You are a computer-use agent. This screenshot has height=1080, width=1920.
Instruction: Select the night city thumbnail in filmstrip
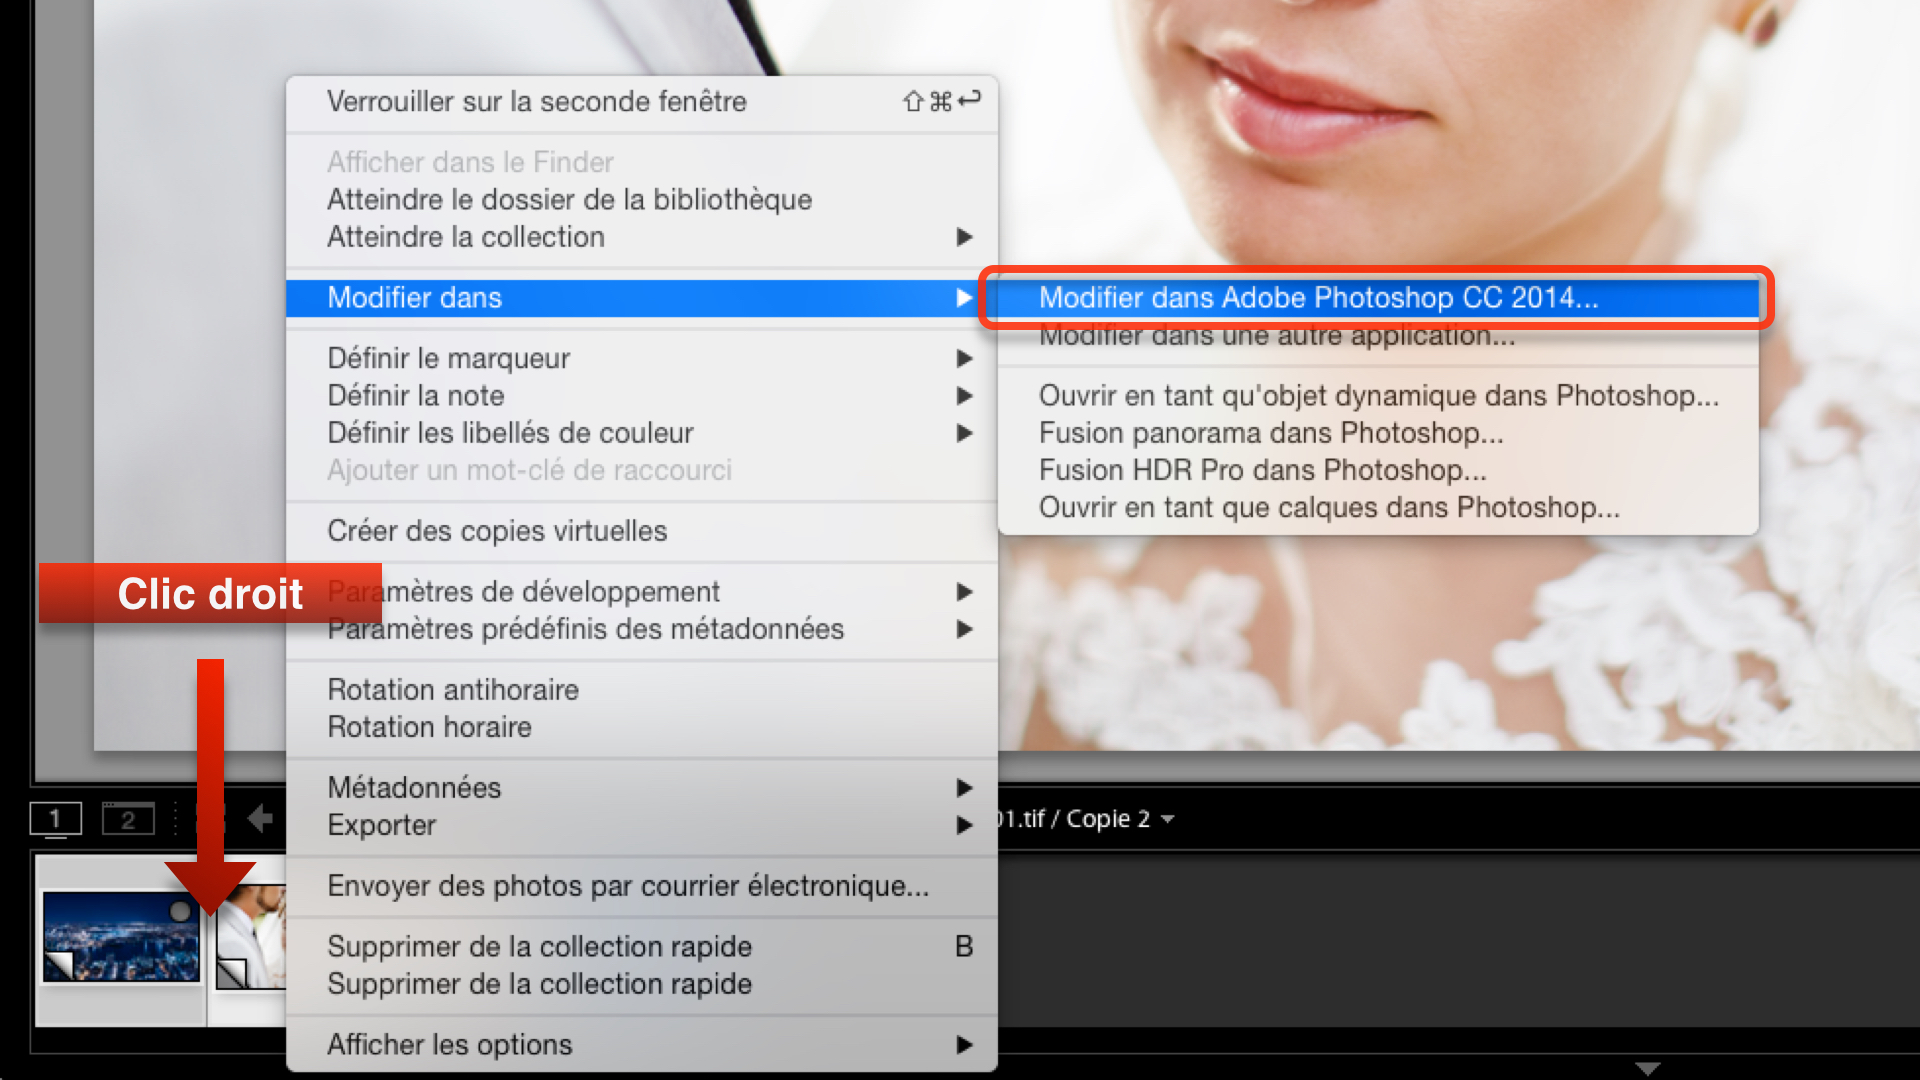tap(120, 938)
